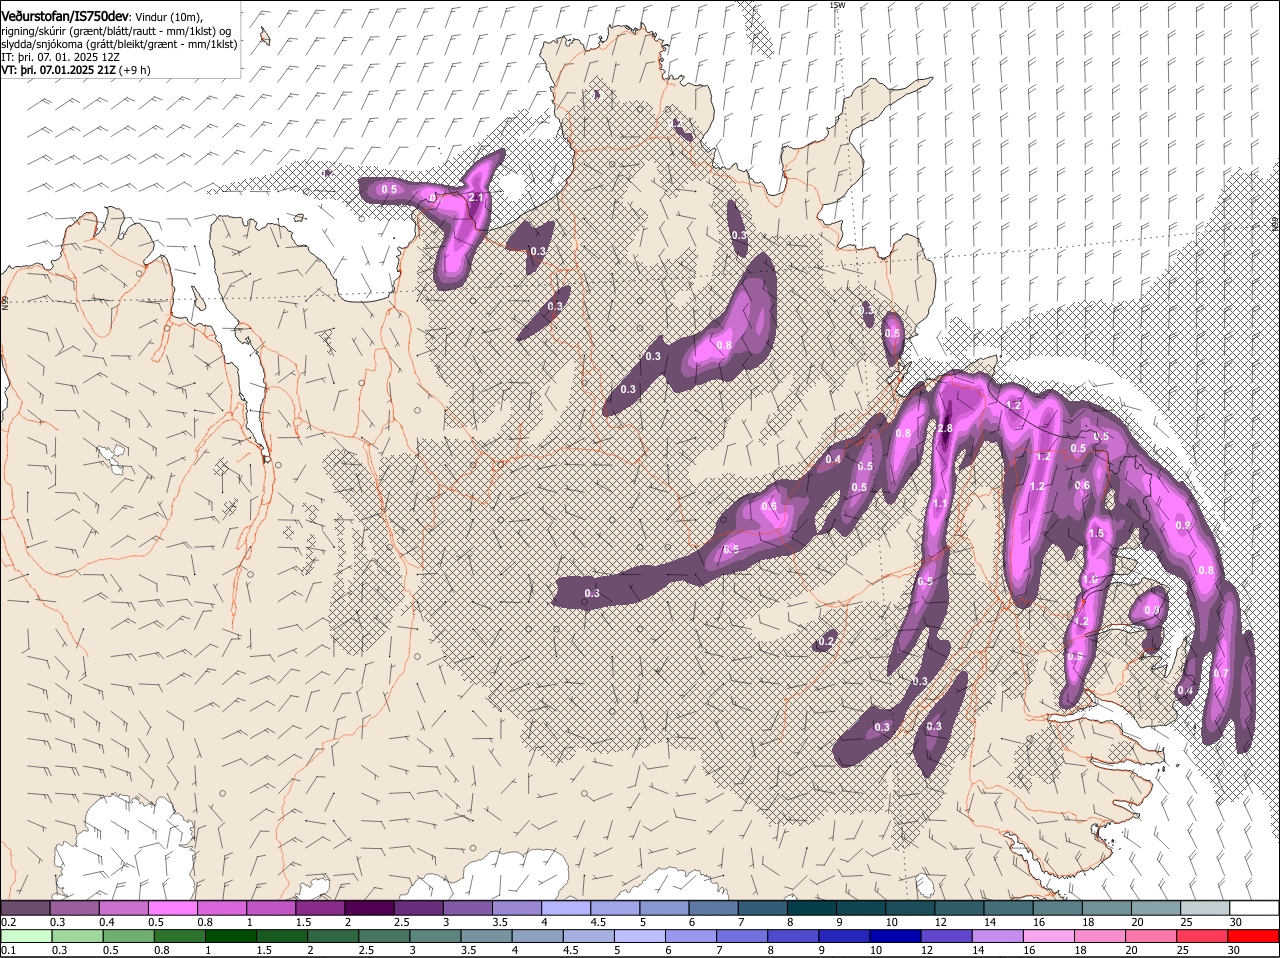Select the lower legend swatch labeled 5
Image resolution: width=1280 pixels, height=958 pixels.
click(641, 936)
